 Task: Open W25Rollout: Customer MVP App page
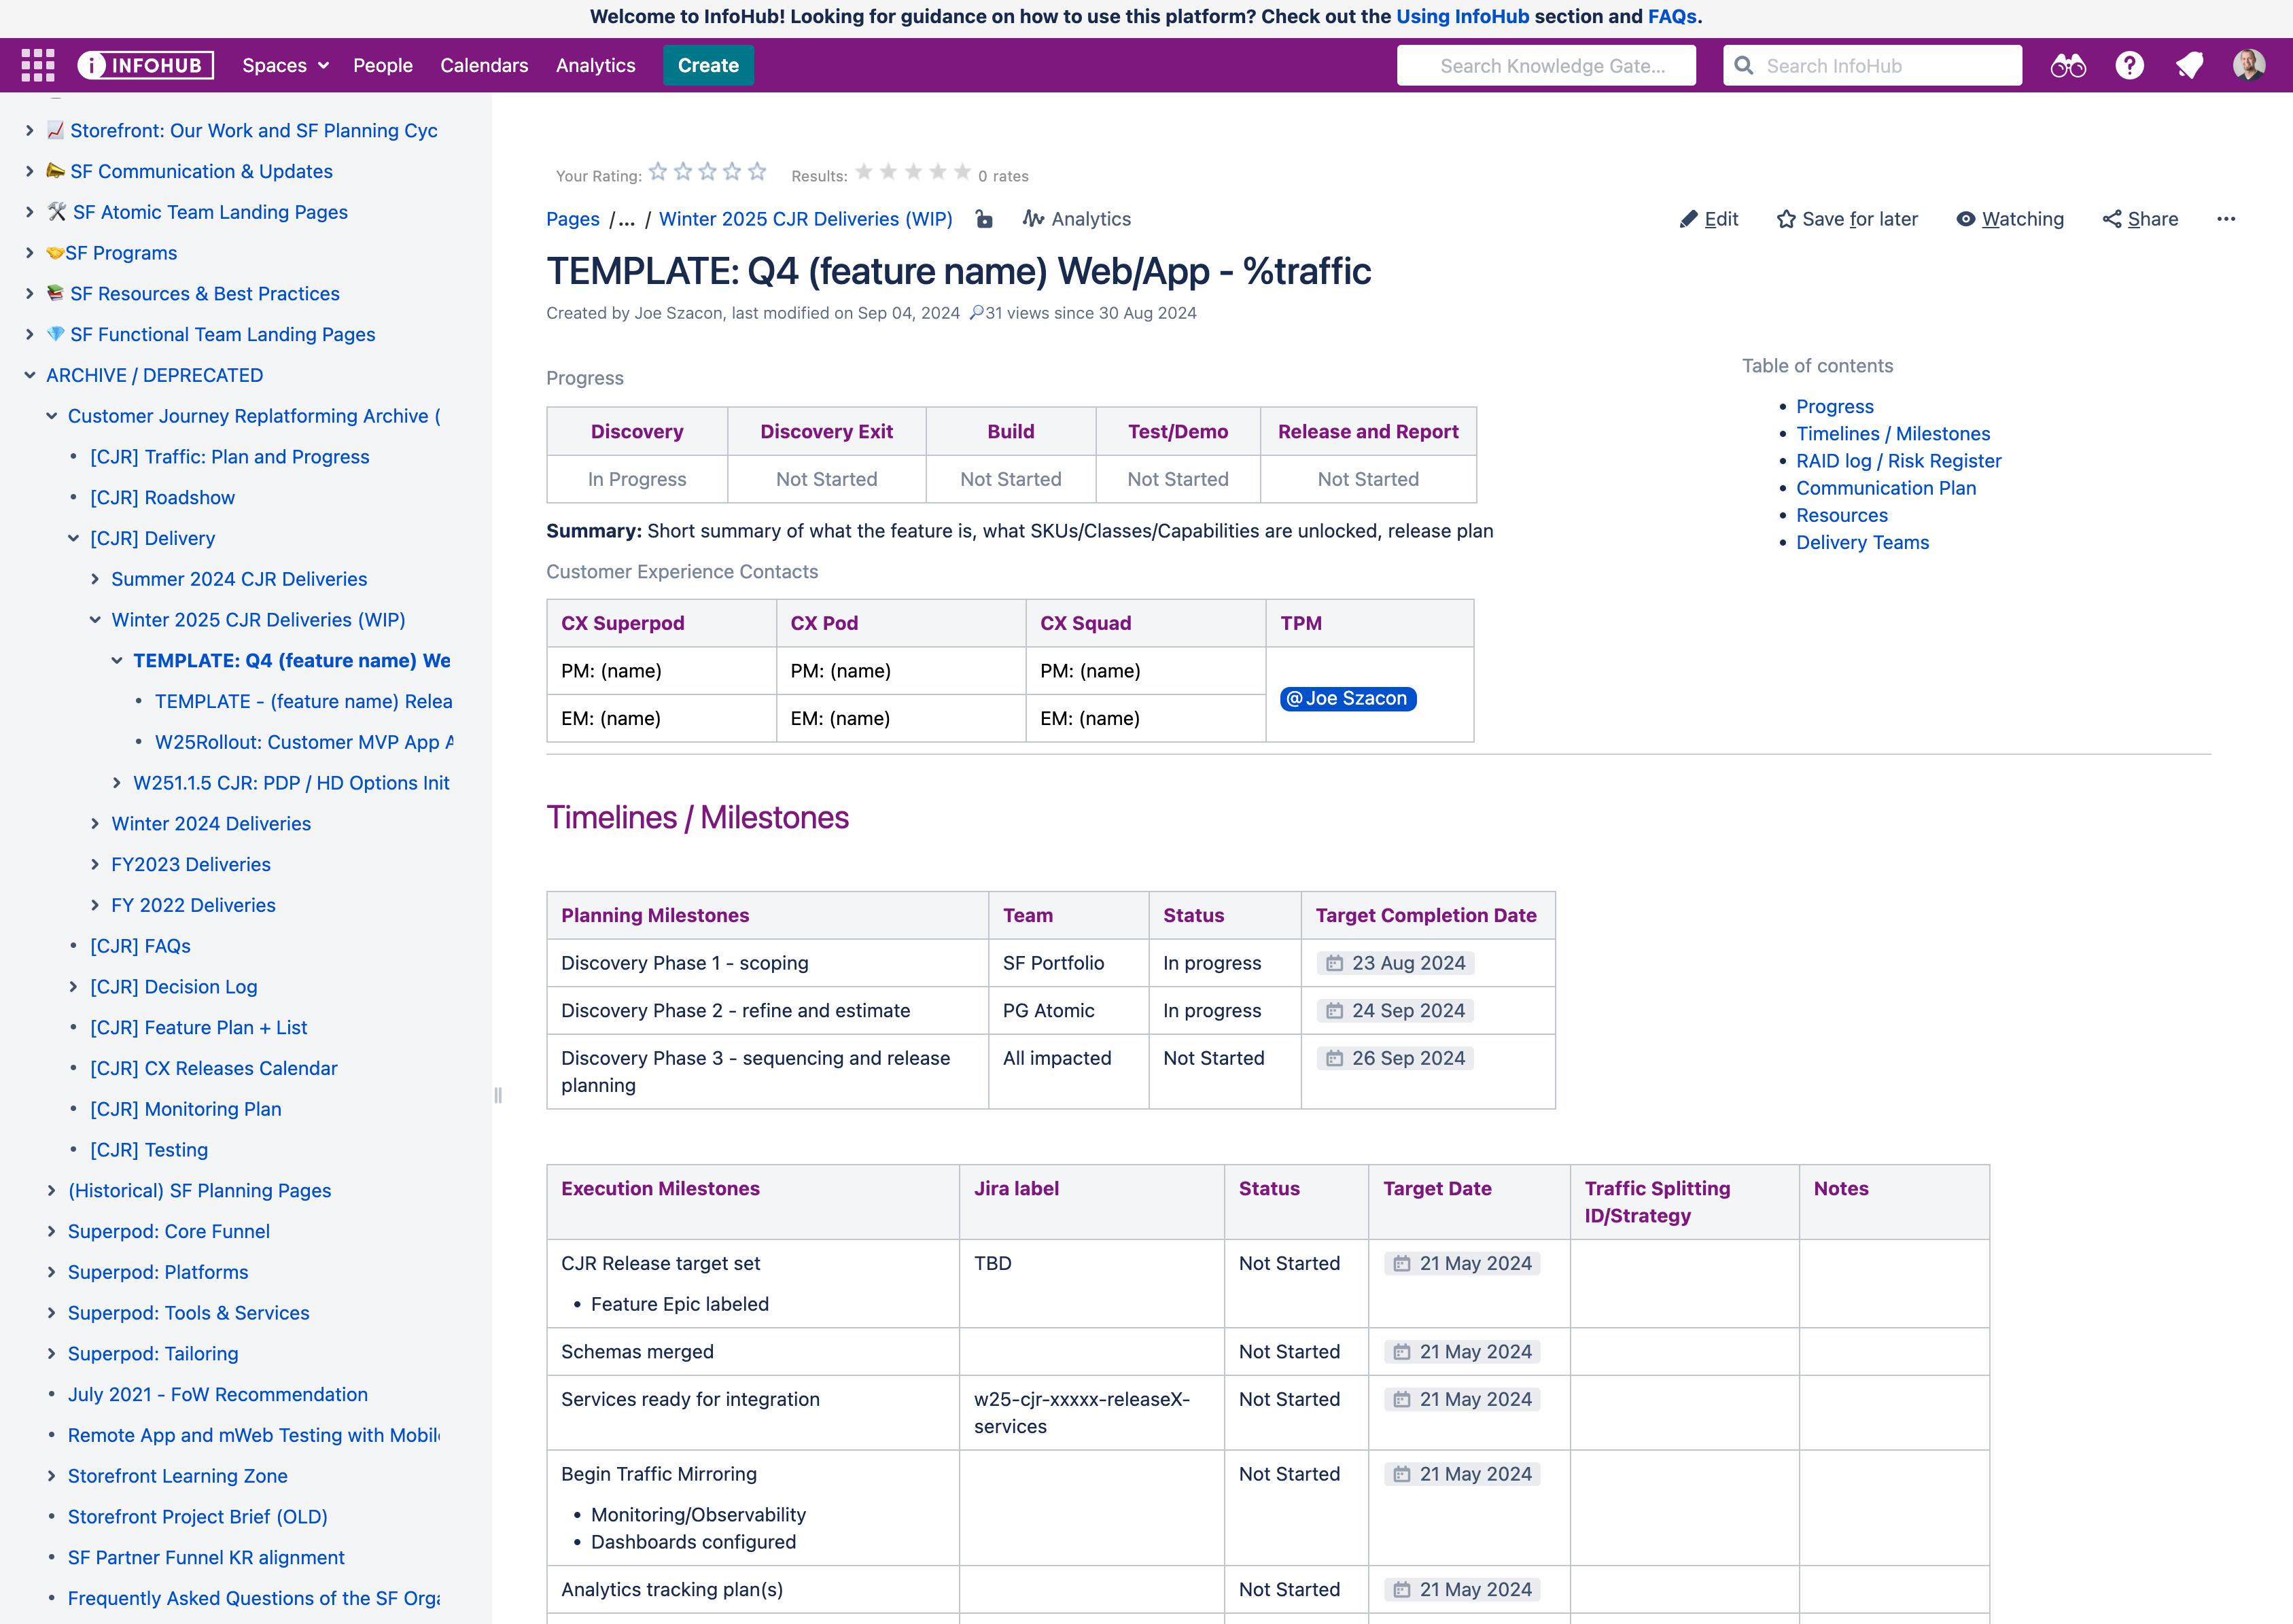pyautogui.click(x=304, y=742)
